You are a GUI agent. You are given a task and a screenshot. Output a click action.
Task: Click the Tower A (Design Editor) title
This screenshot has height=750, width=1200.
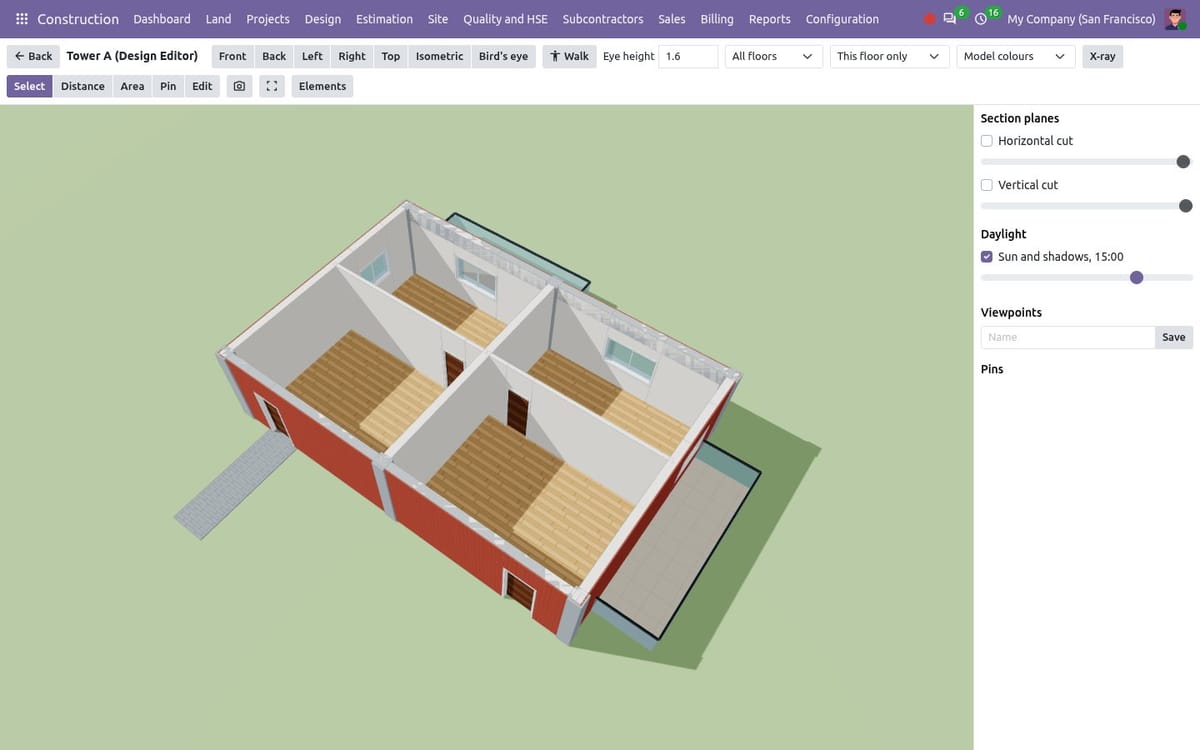click(x=132, y=56)
